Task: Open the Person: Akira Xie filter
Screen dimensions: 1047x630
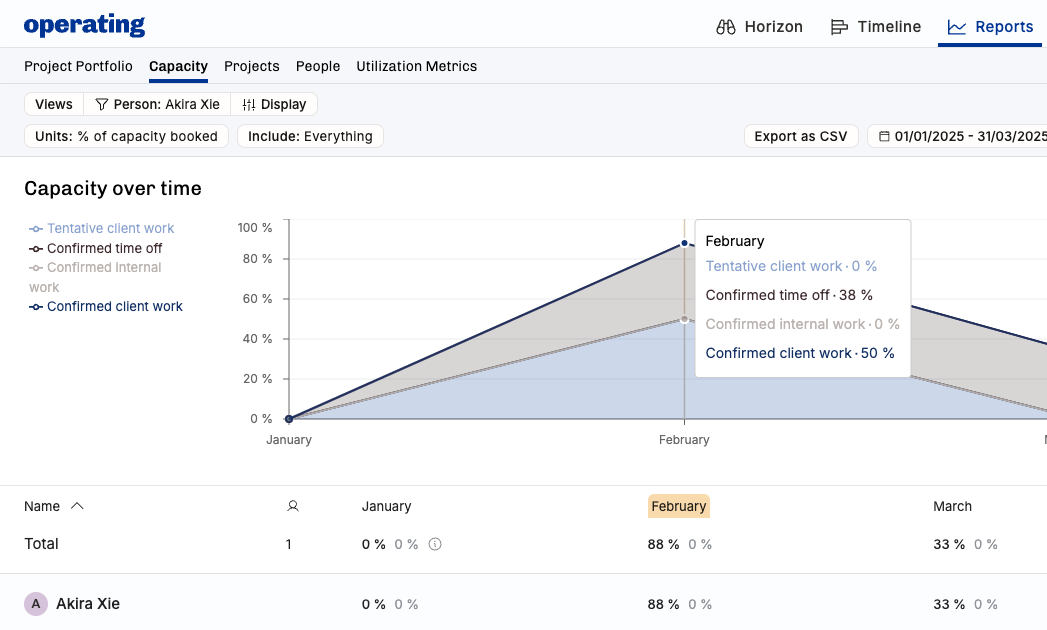Action: 157,105
